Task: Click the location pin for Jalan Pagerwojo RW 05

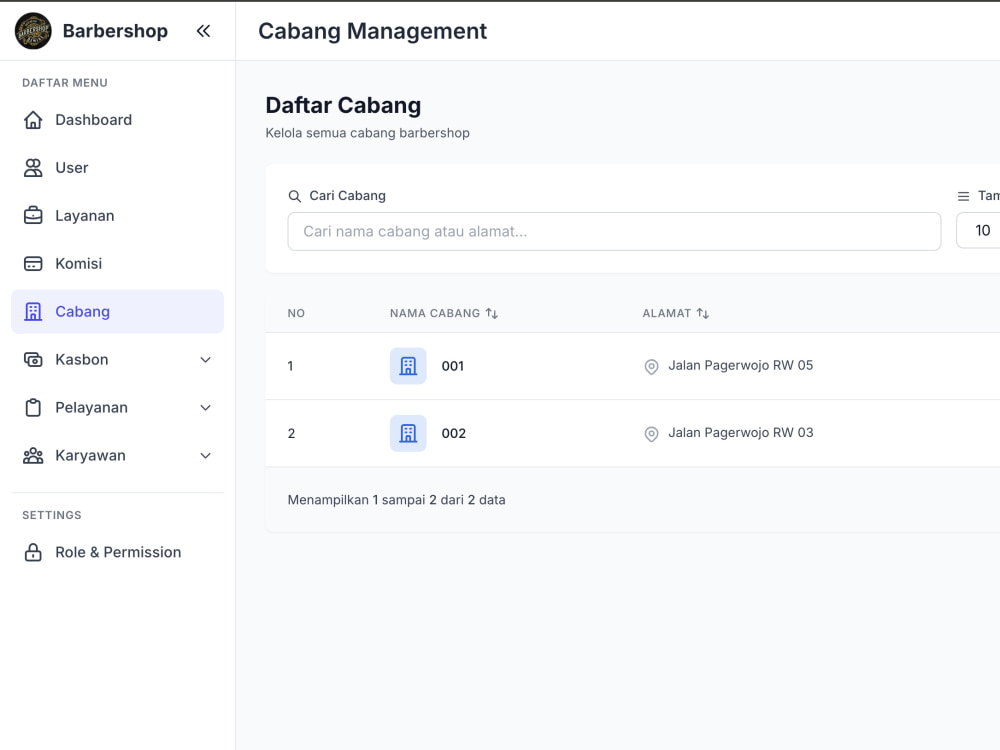Action: pos(651,367)
